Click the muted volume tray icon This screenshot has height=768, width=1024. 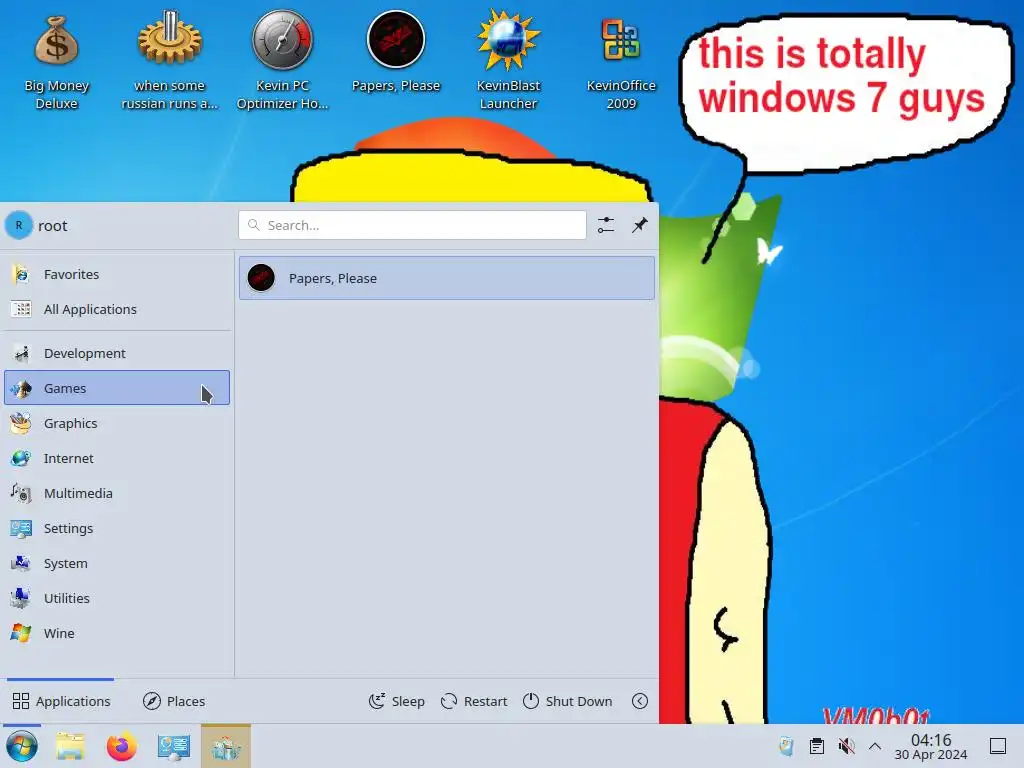(846, 746)
